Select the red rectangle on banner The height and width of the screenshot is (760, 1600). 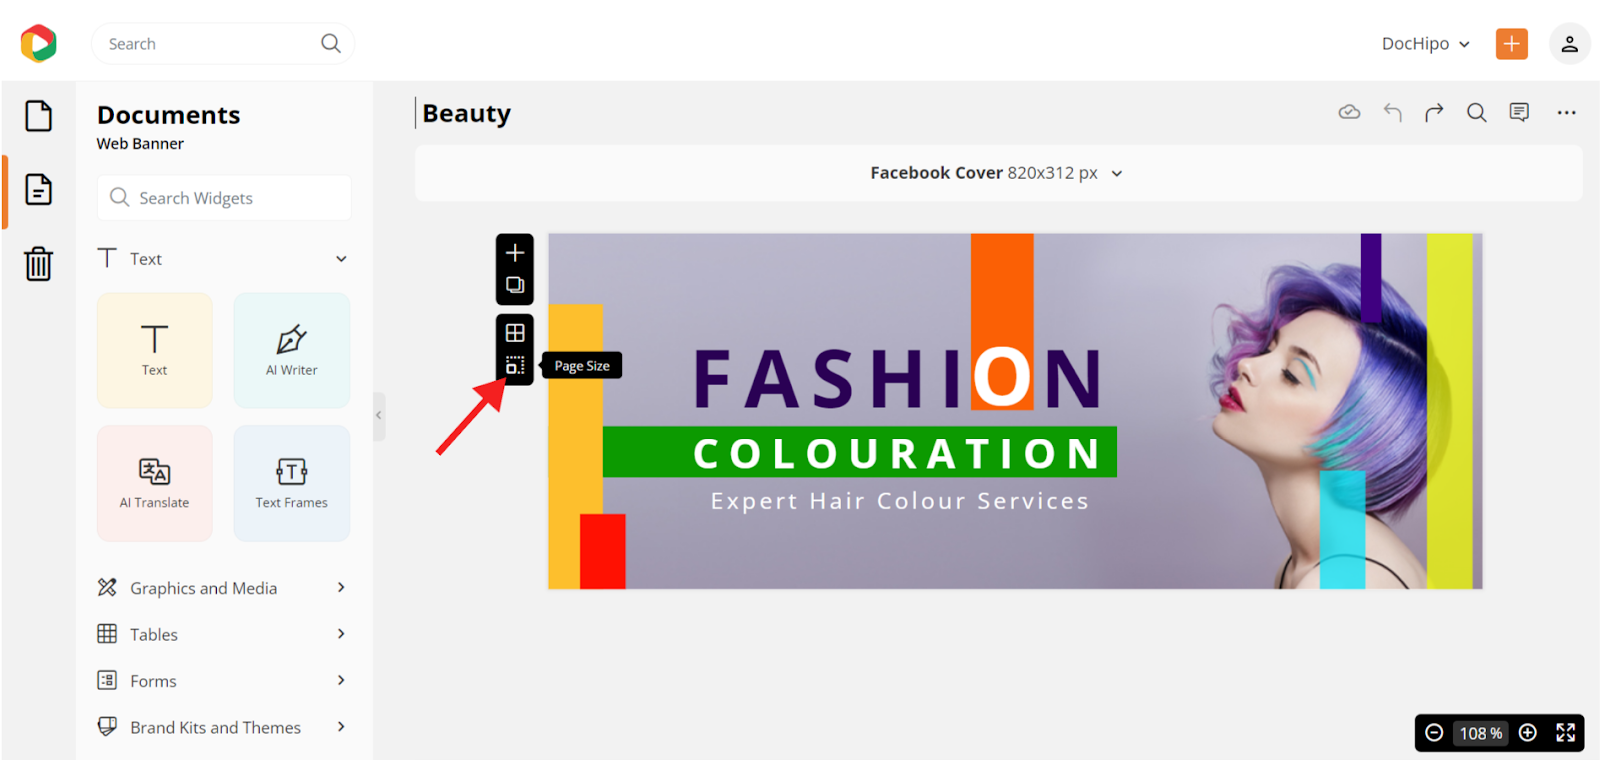pos(602,551)
